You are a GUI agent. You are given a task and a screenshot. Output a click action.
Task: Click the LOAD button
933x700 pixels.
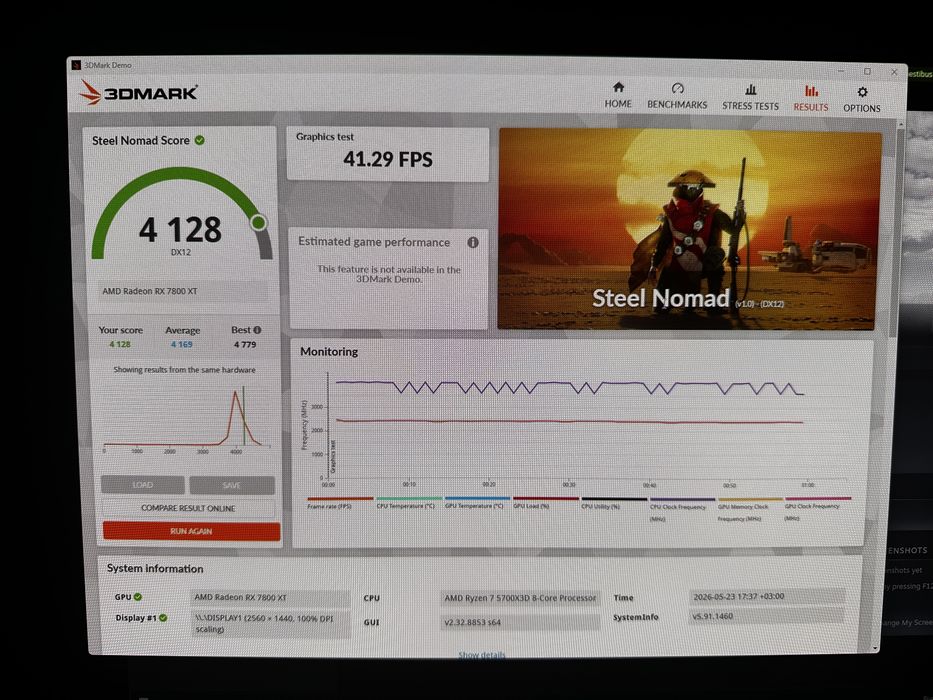pos(142,485)
